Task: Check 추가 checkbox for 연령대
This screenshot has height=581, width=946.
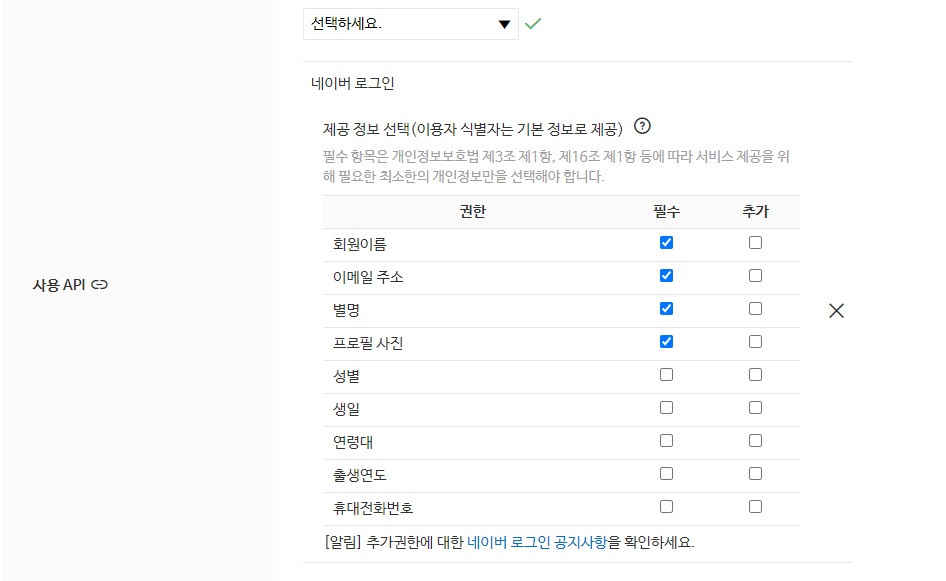Action: [755, 441]
